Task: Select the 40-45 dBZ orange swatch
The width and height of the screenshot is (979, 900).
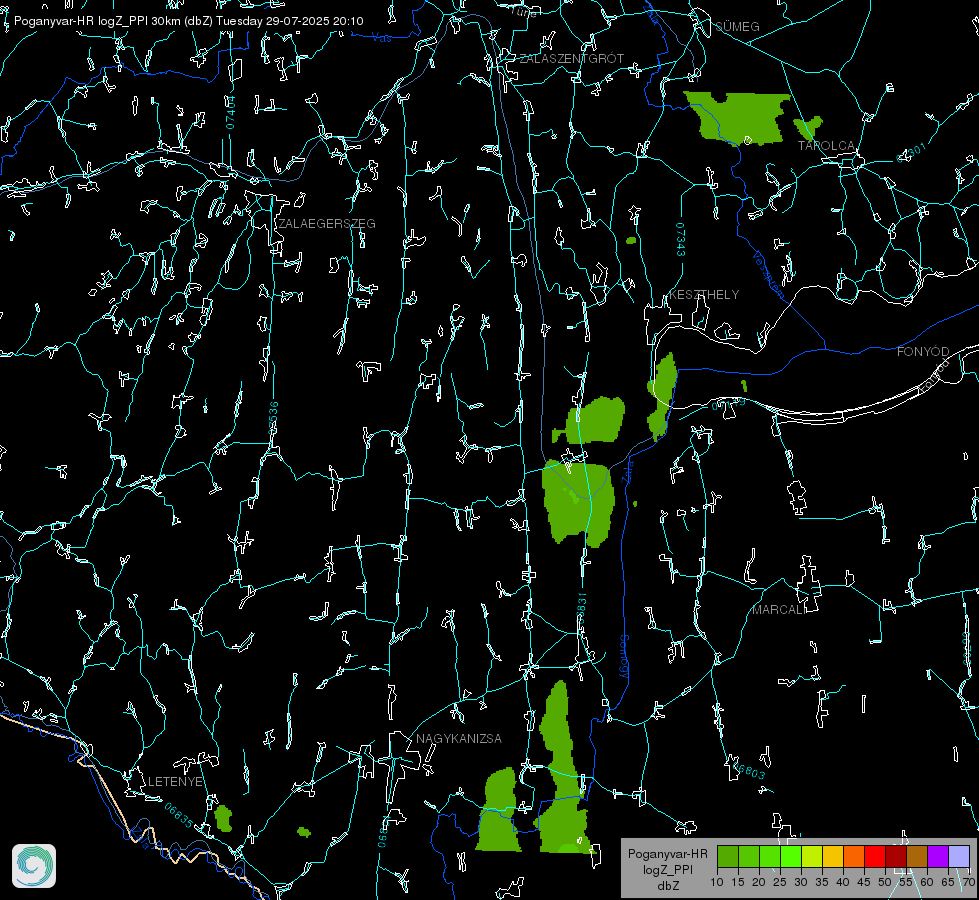Action: point(854,856)
